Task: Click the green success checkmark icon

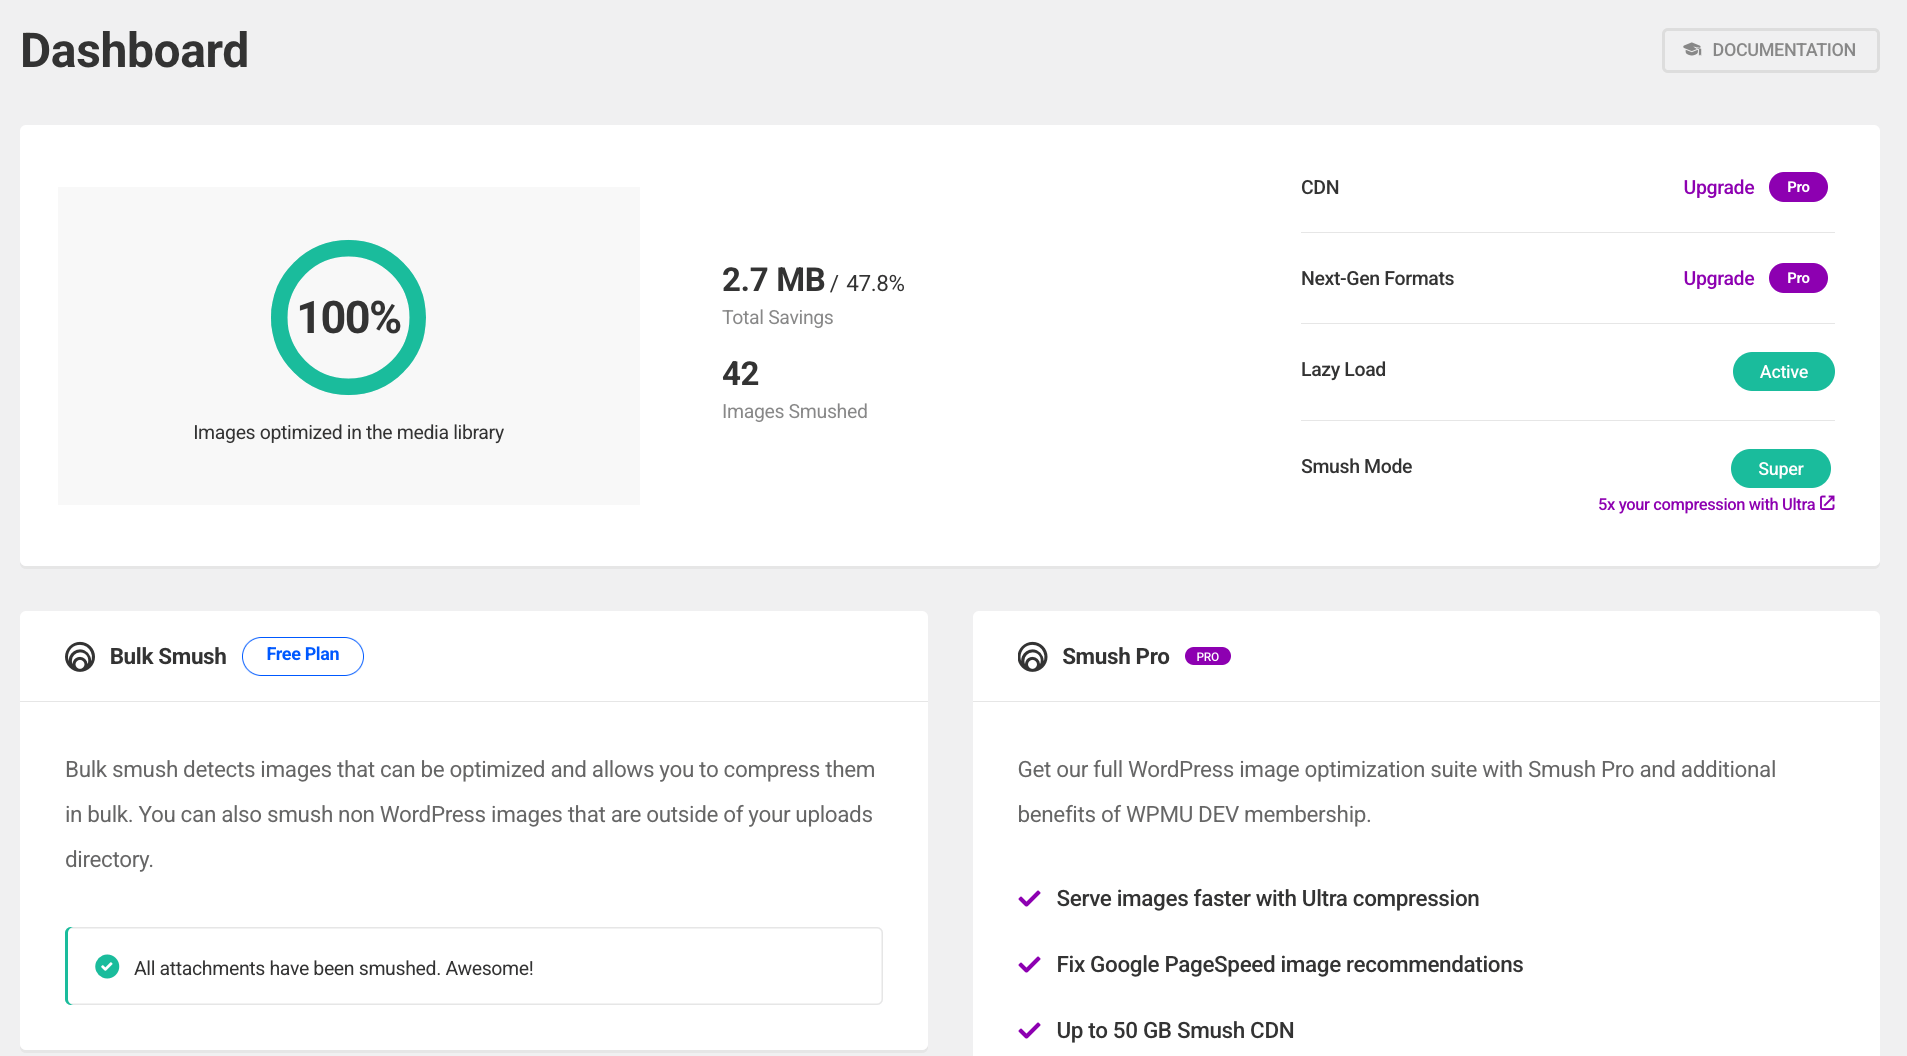Action: 107,967
